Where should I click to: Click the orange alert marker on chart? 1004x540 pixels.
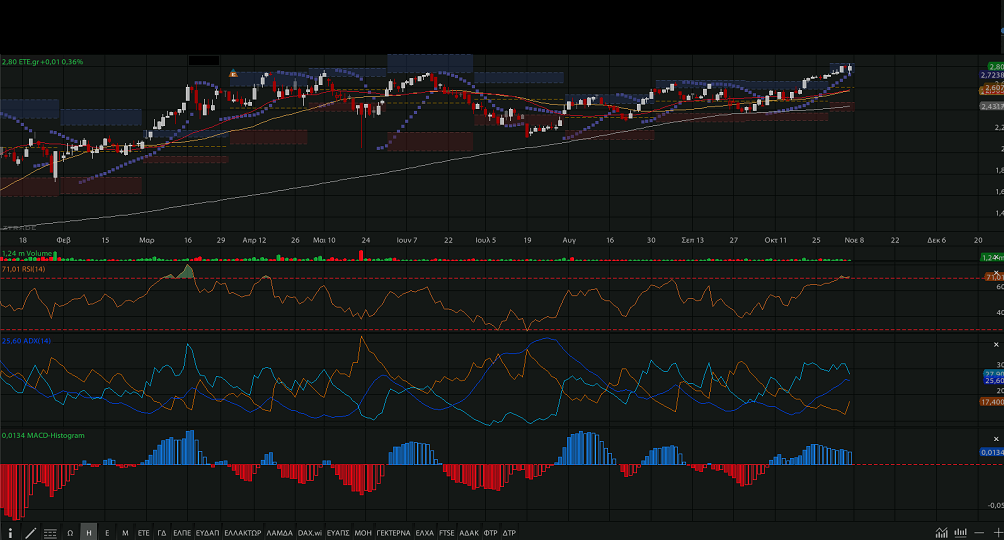coord(233,73)
